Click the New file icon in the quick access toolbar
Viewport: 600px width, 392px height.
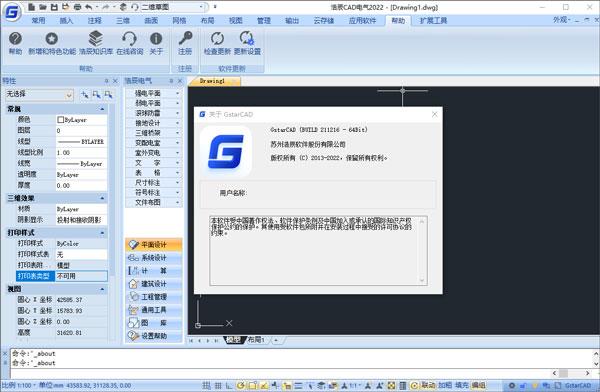click(32, 7)
